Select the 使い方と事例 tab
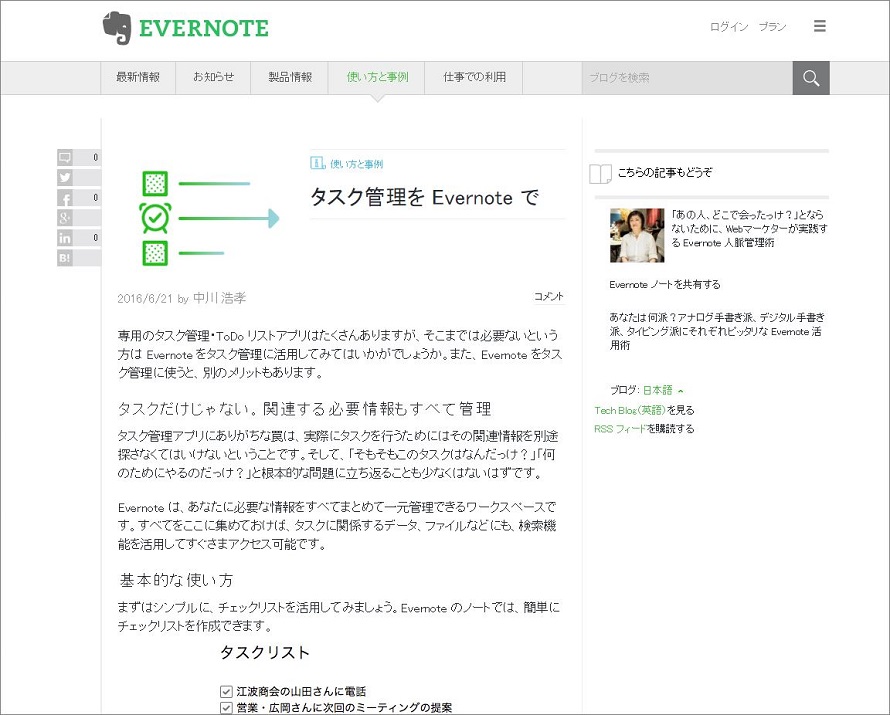 click(377, 78)
